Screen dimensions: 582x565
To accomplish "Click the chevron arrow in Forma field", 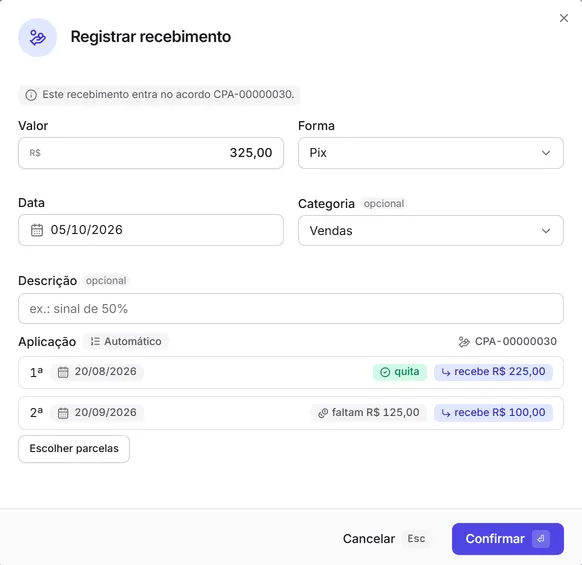I will (546, 153).
